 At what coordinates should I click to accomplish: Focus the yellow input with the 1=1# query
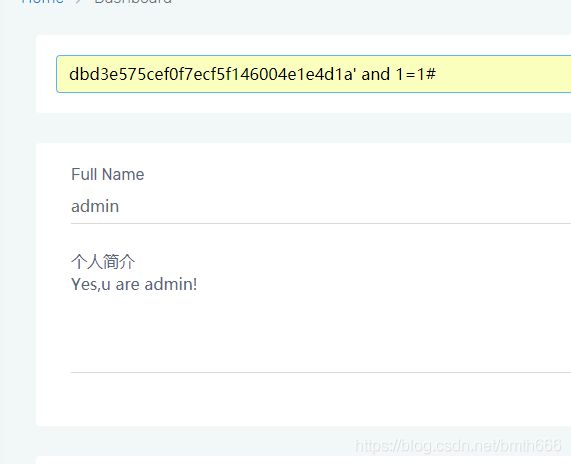coord(314,74)
